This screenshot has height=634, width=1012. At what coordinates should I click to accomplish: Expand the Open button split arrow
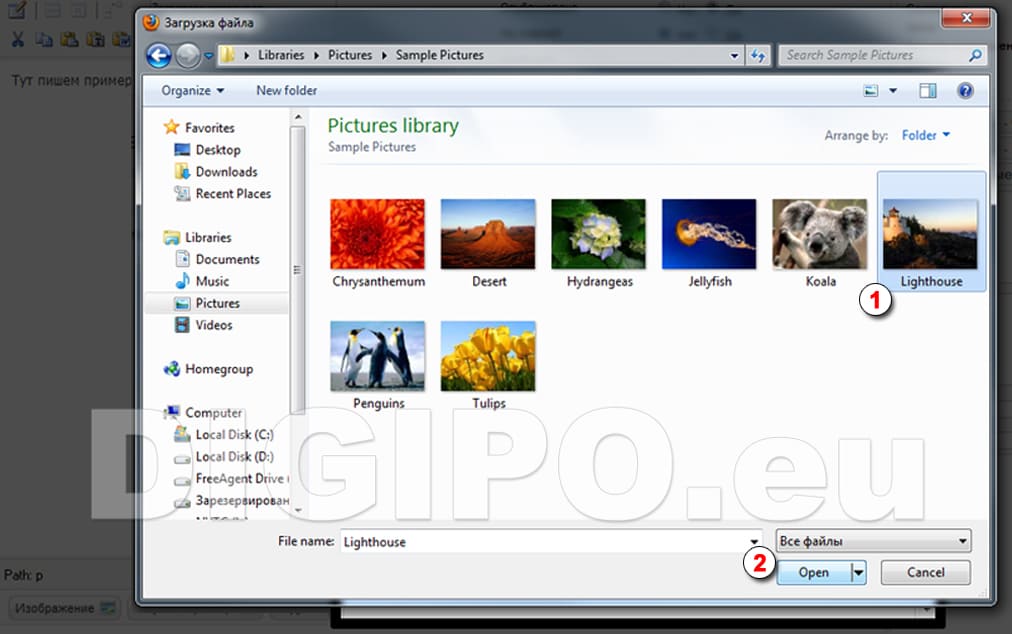coord(858,573)
